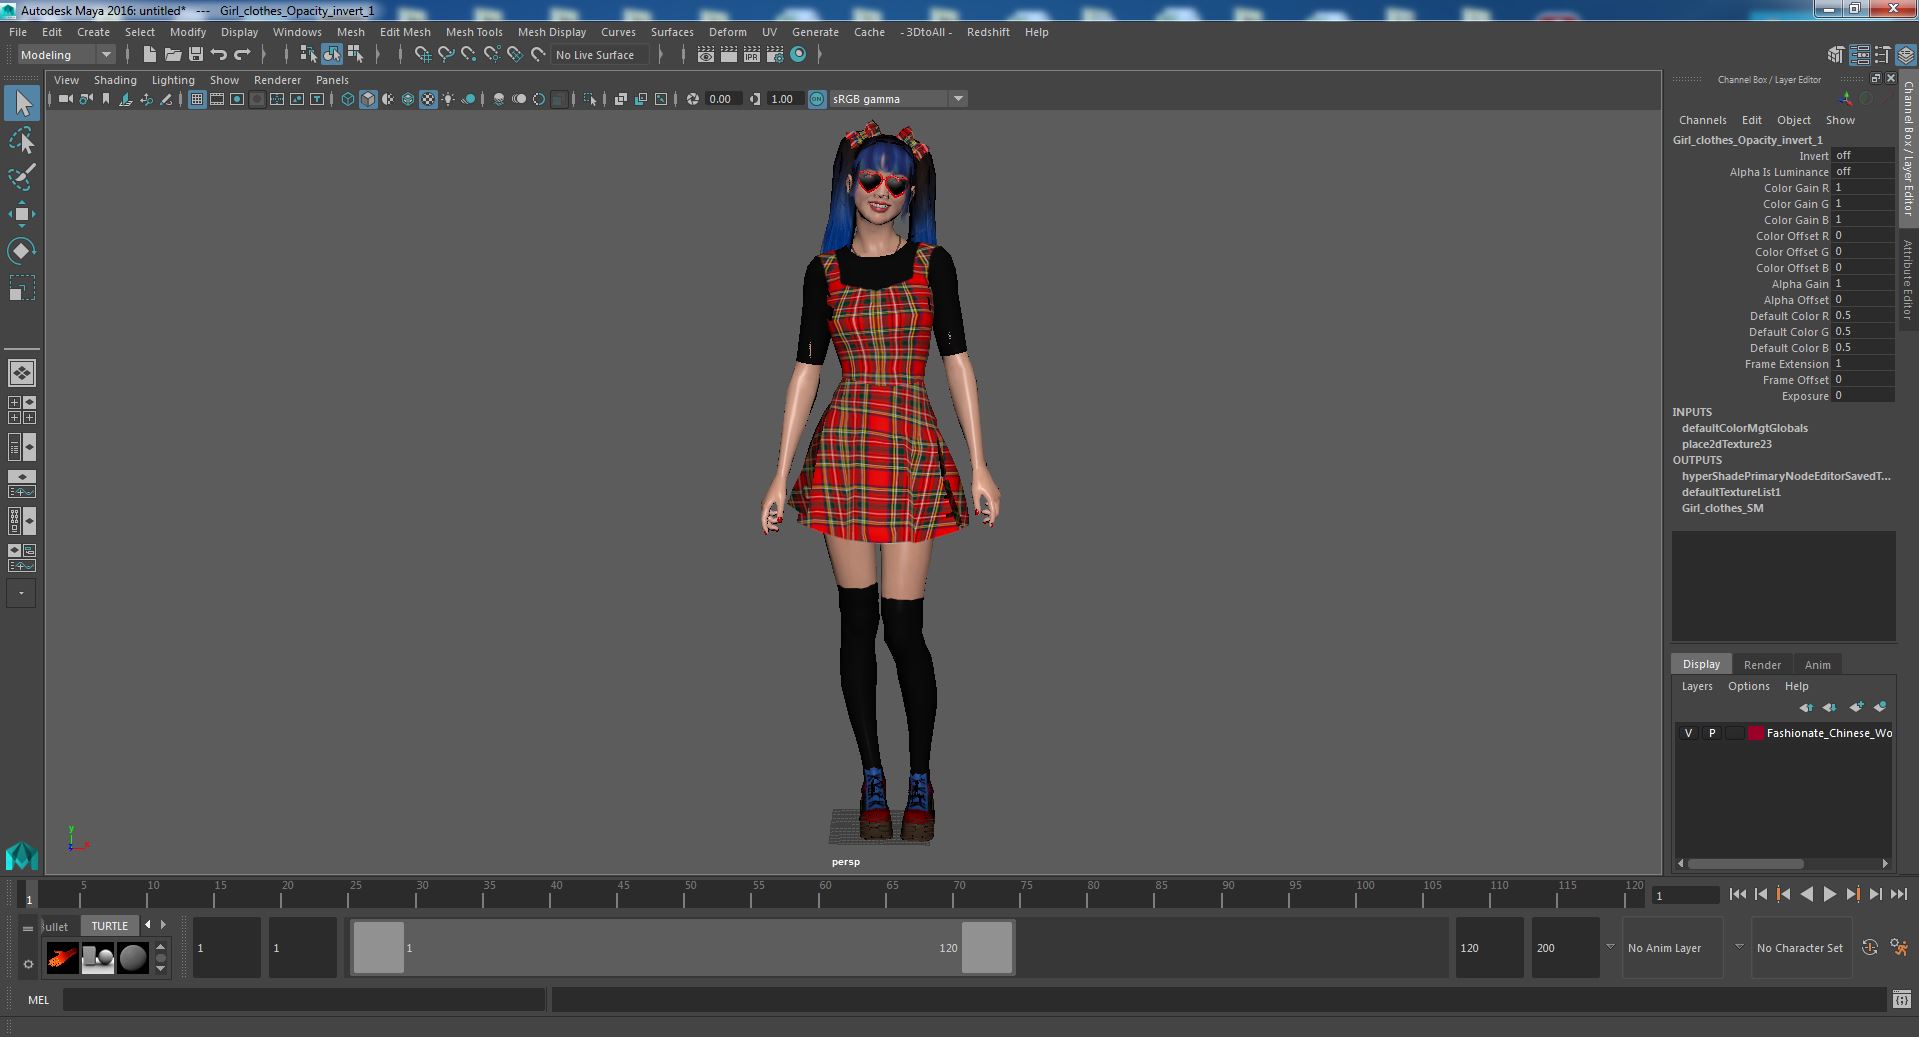Image resolution: width=1919 pixels, height=1037 pixels.
Task: Click the TURTLE fire shelf icon
Action: point(62,957)
